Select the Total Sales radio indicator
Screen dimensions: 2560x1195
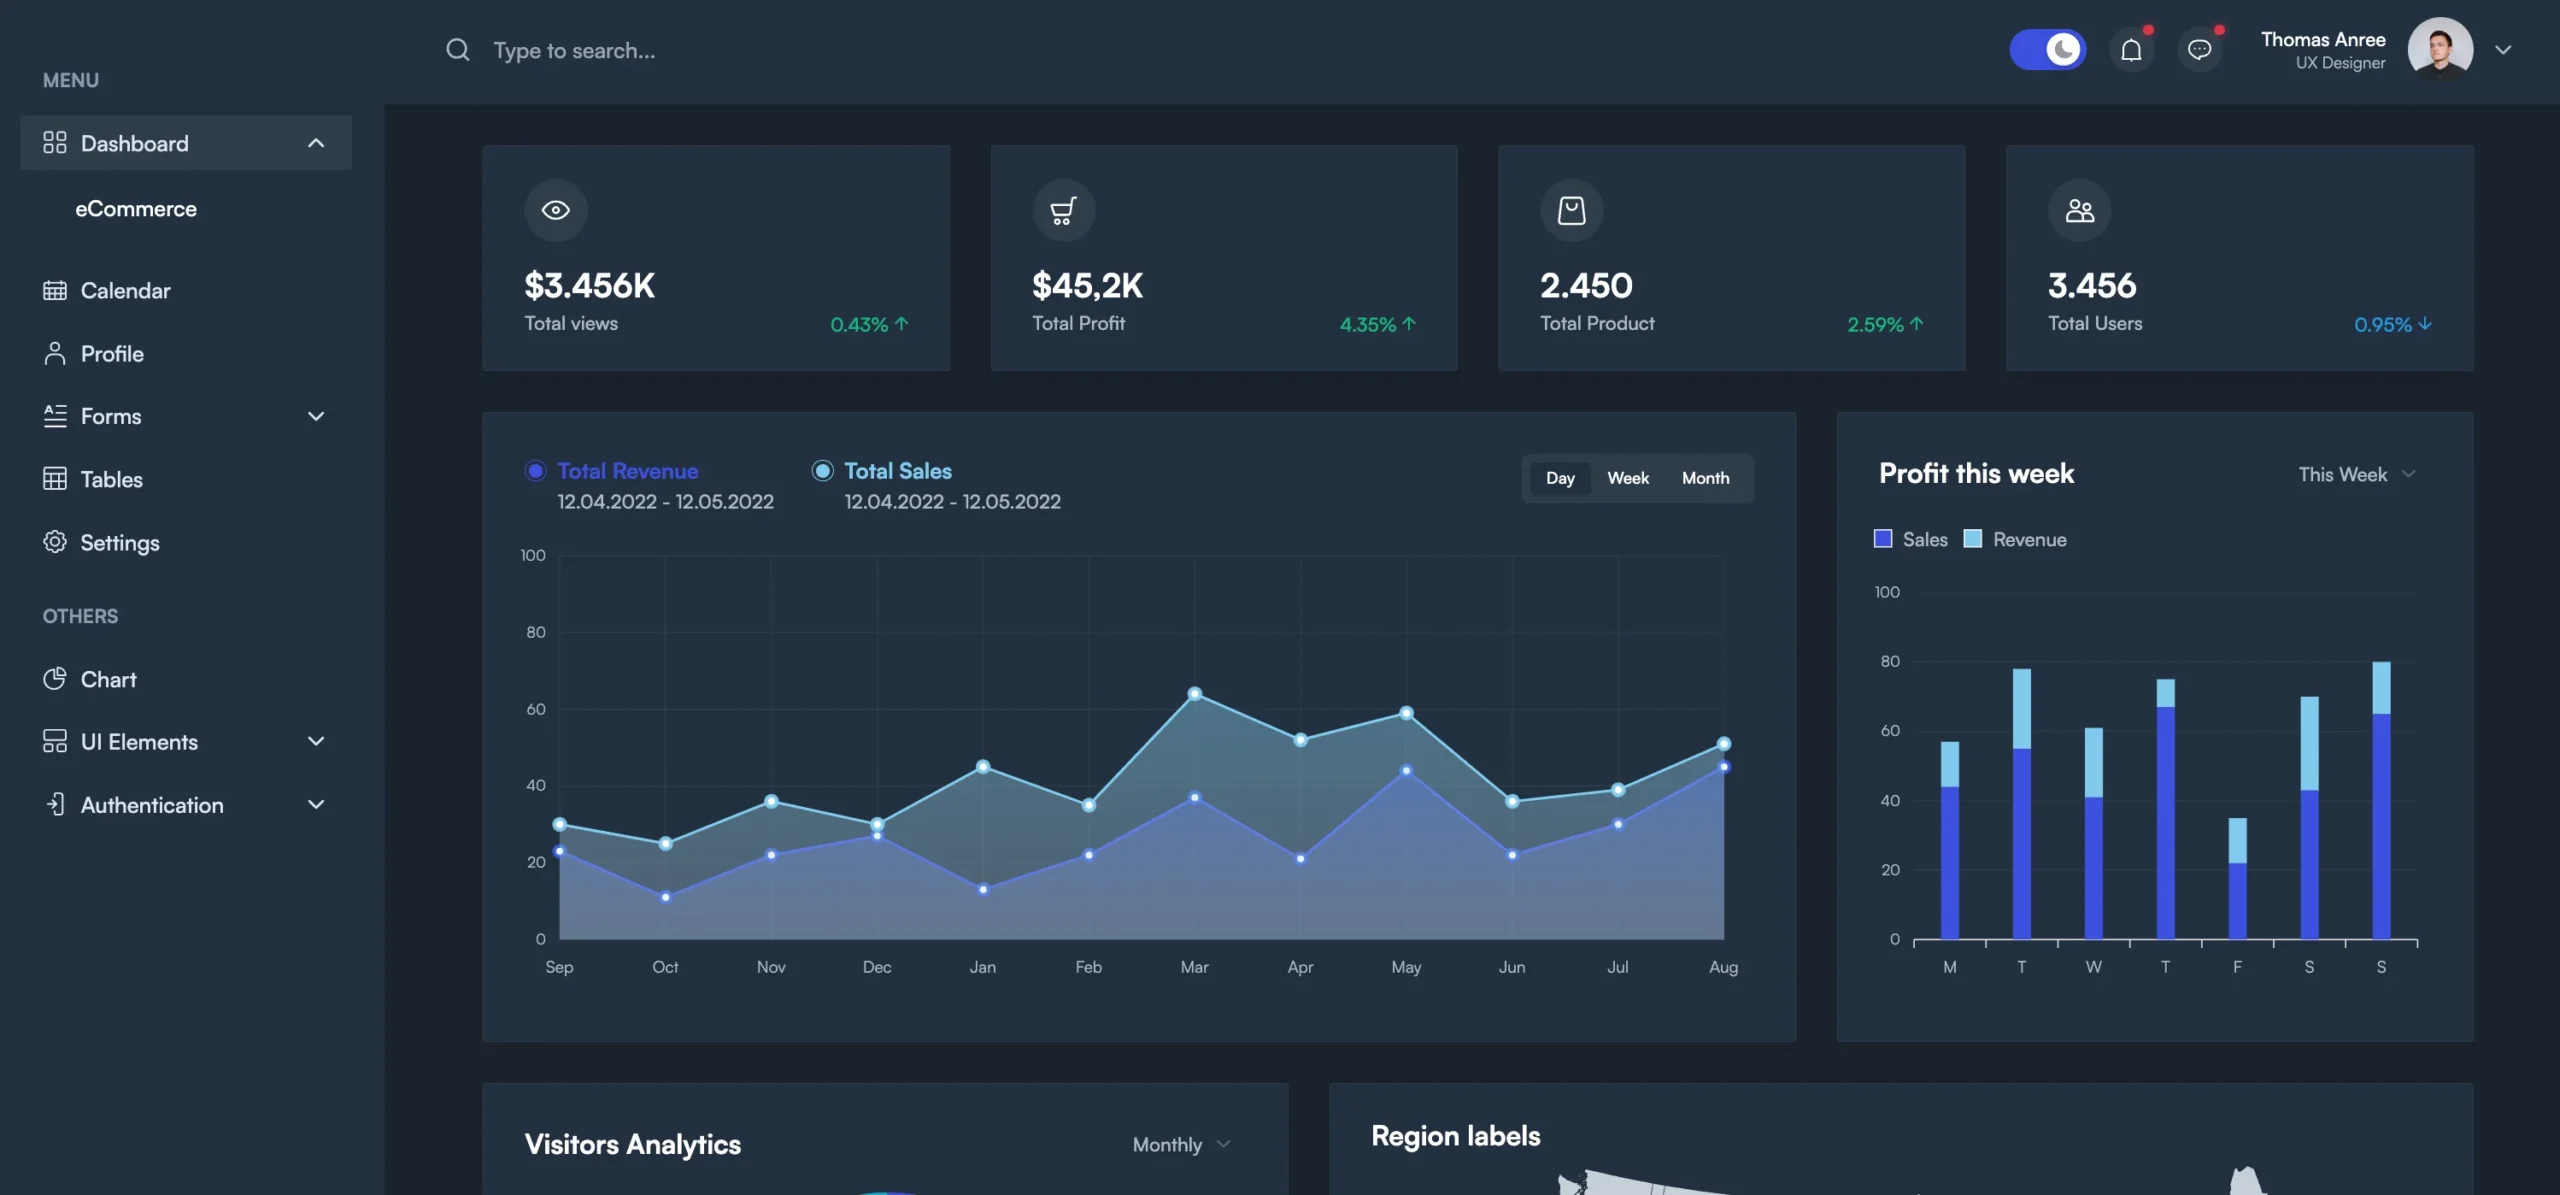[x=822, y=470]
